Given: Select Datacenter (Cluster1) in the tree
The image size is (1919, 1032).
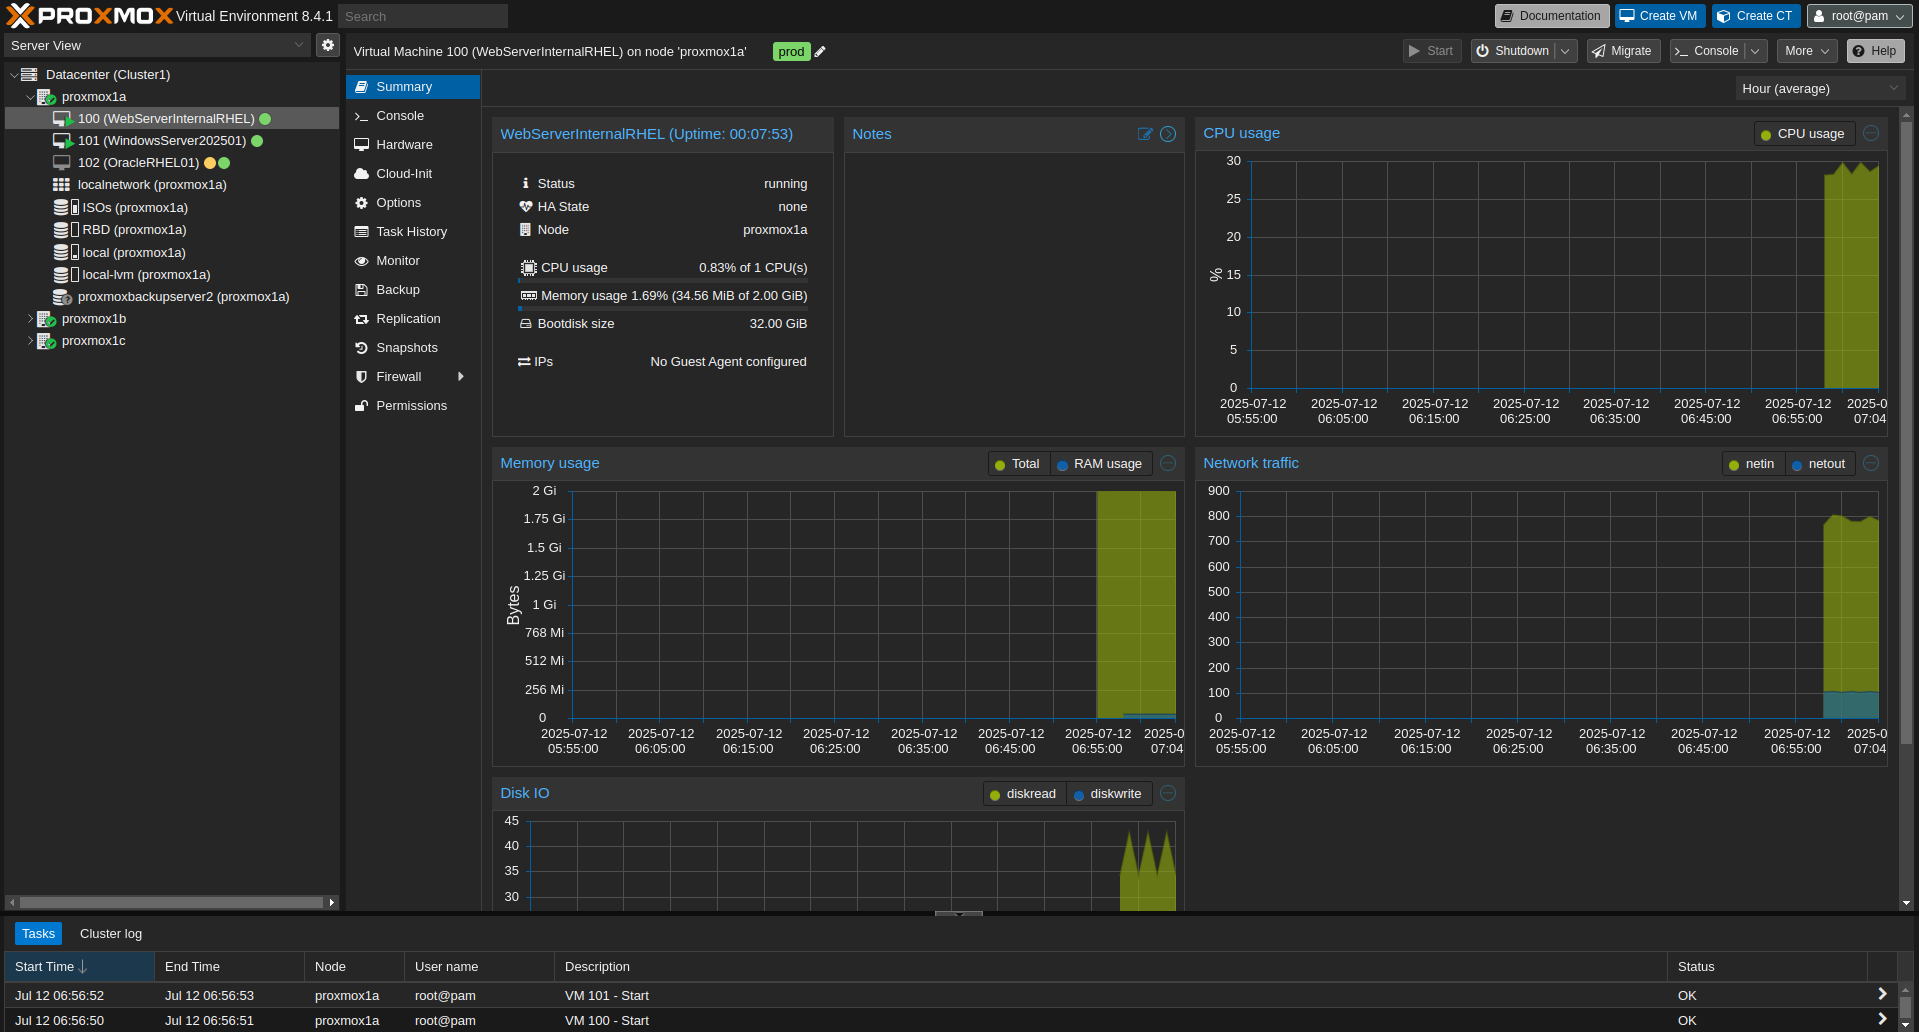Looking at the screenshot, I should coord(108,75).
